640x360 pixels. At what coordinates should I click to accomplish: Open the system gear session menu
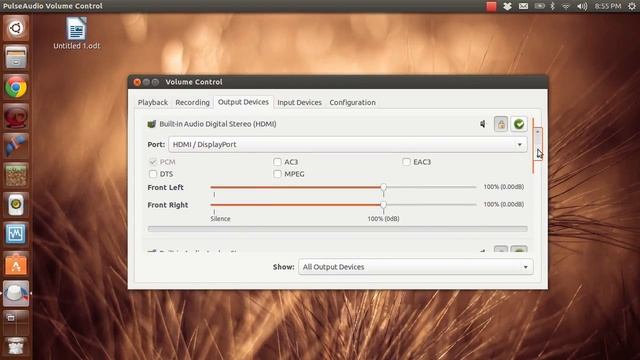[632, 6]
